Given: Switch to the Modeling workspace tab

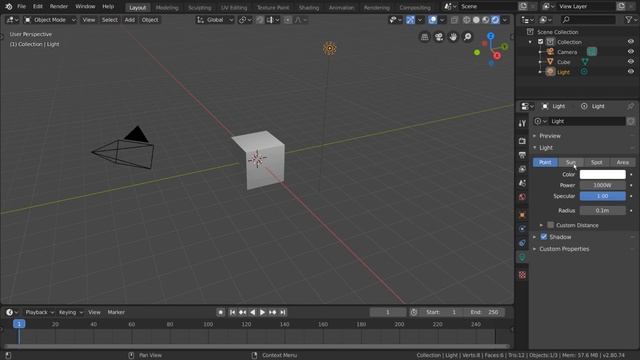Looking at the screenshot, I should pos(167,7).
